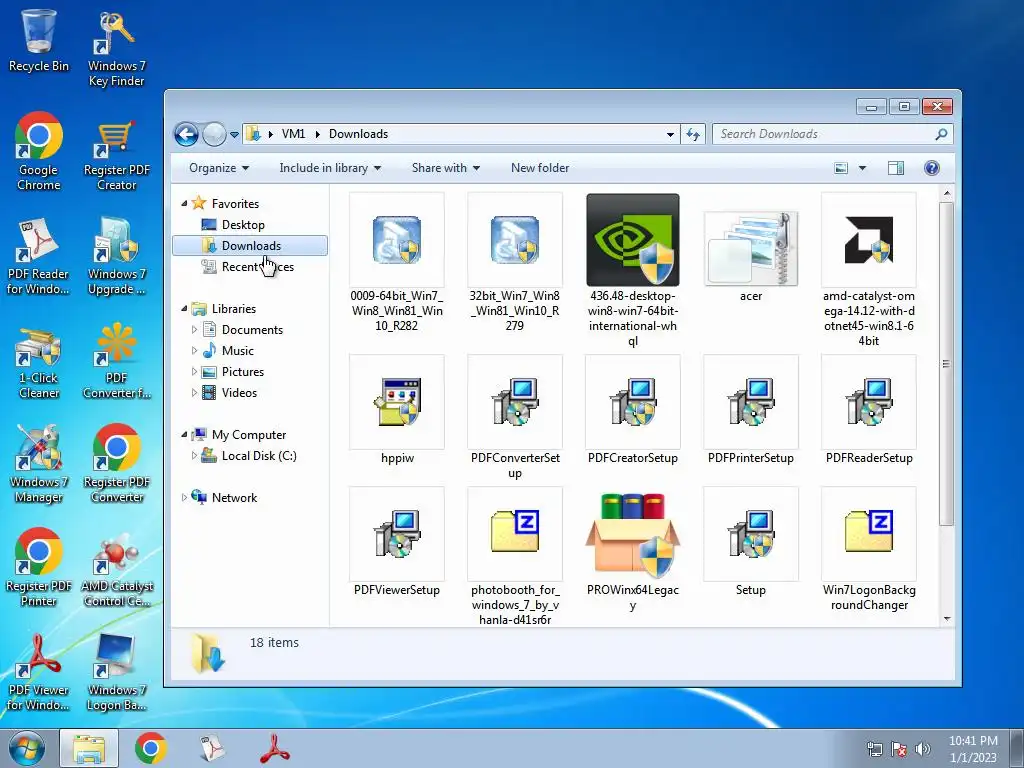Screen dimensions: 1024x768
Task: Open Windows 7 Logon Background shortcut
Action: pyautogui.click(x=116, y=673)
